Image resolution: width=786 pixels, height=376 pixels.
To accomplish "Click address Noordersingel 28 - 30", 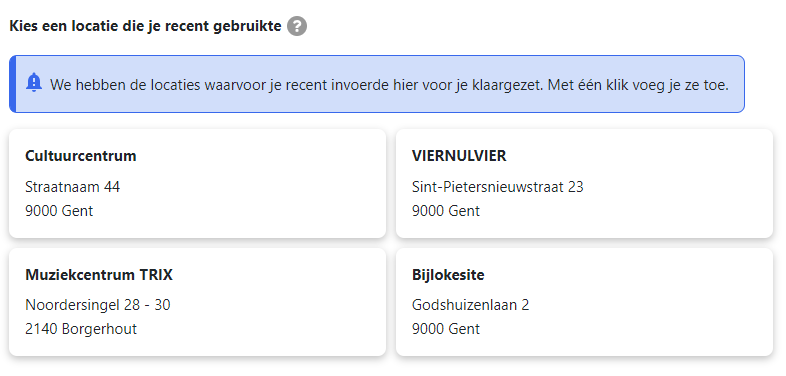I will (x=98, y=305).
